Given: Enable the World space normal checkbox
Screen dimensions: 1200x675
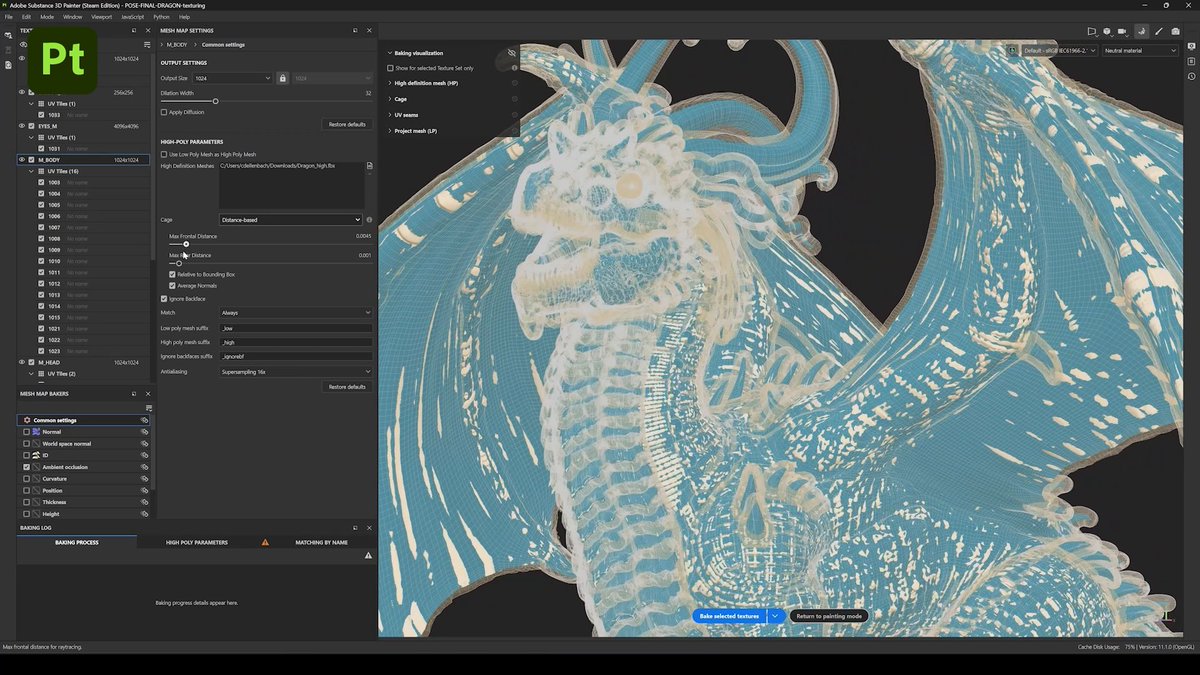Looking at the screenshot, I should pyautogui.click(x=27, y=444).
